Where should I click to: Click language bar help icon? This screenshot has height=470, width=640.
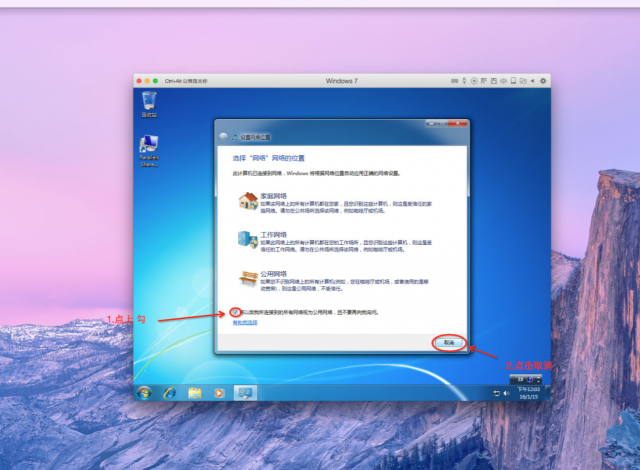pos(530,379)
